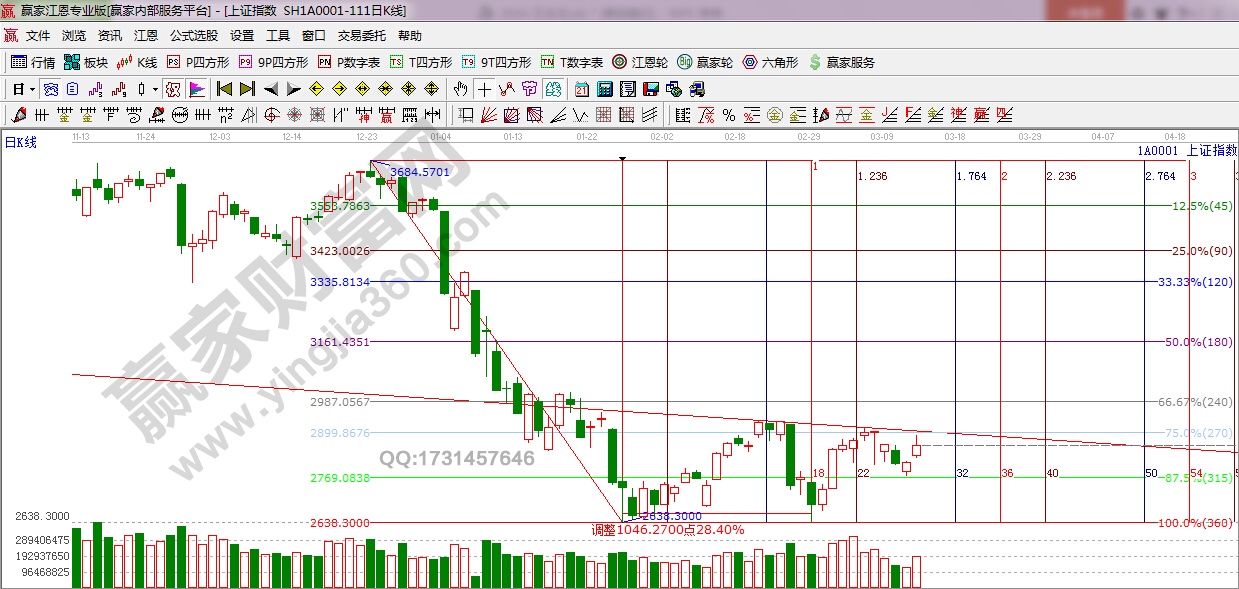Toggle the crosshair cursor mode
Viewport: 1239px width, 589px height.
click(x=485, y=89)
